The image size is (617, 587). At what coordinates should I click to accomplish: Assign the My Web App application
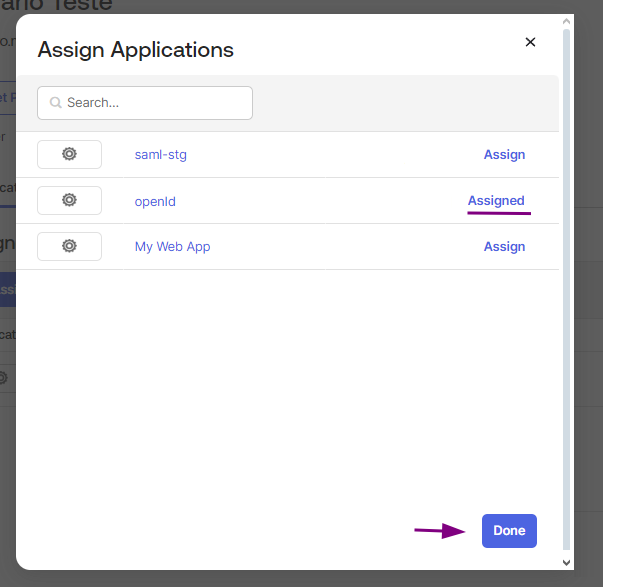pyautogui.click(x=504, y=247)
